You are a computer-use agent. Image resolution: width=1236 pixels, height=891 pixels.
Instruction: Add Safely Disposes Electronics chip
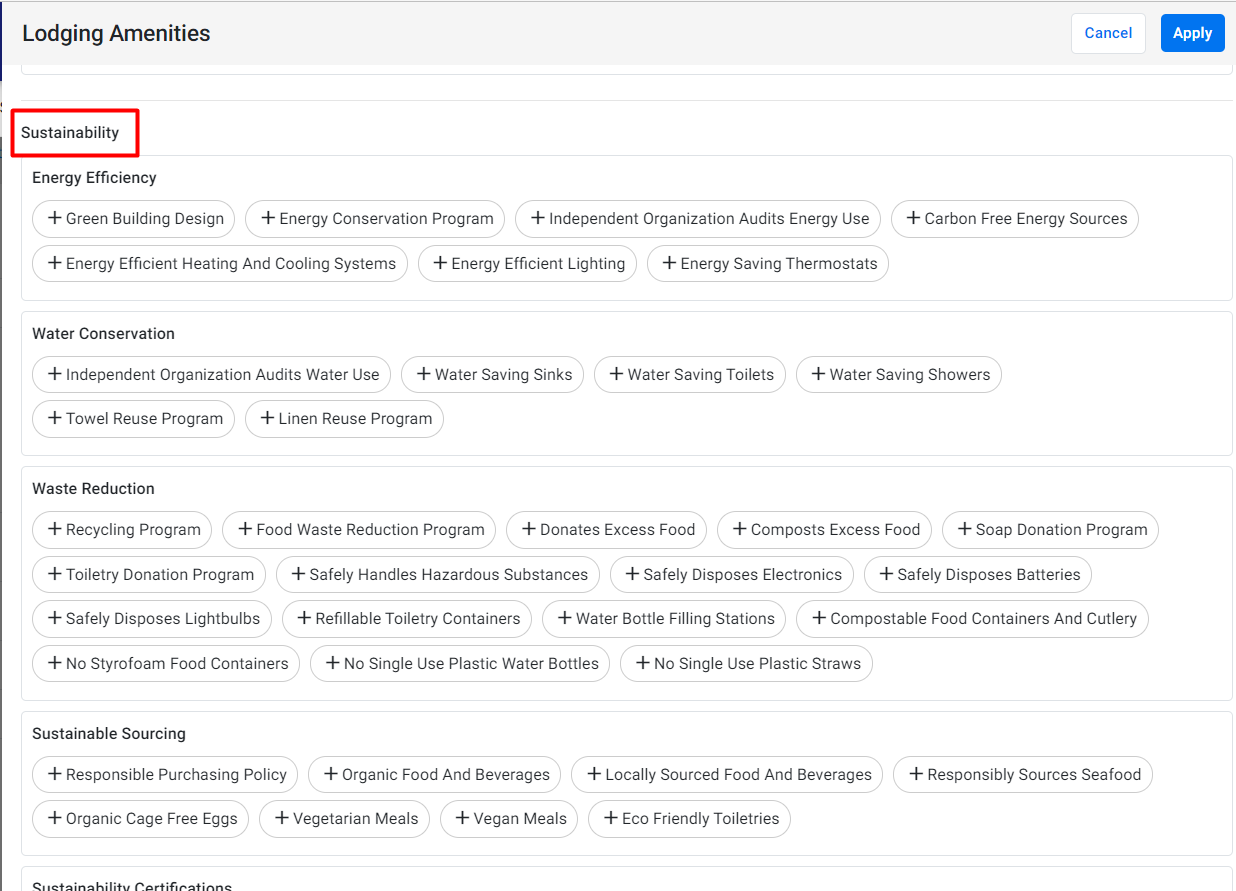pyautogui.click(x=732, y=575)
